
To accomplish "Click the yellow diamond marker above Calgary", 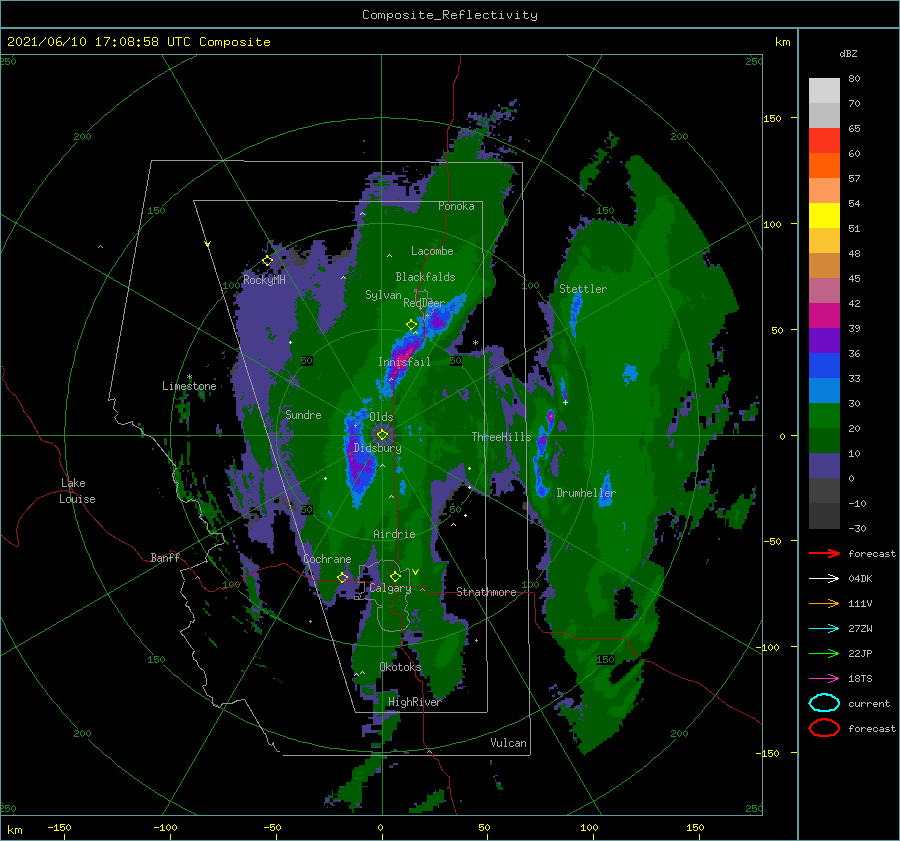I will click(x=395, y=576).
